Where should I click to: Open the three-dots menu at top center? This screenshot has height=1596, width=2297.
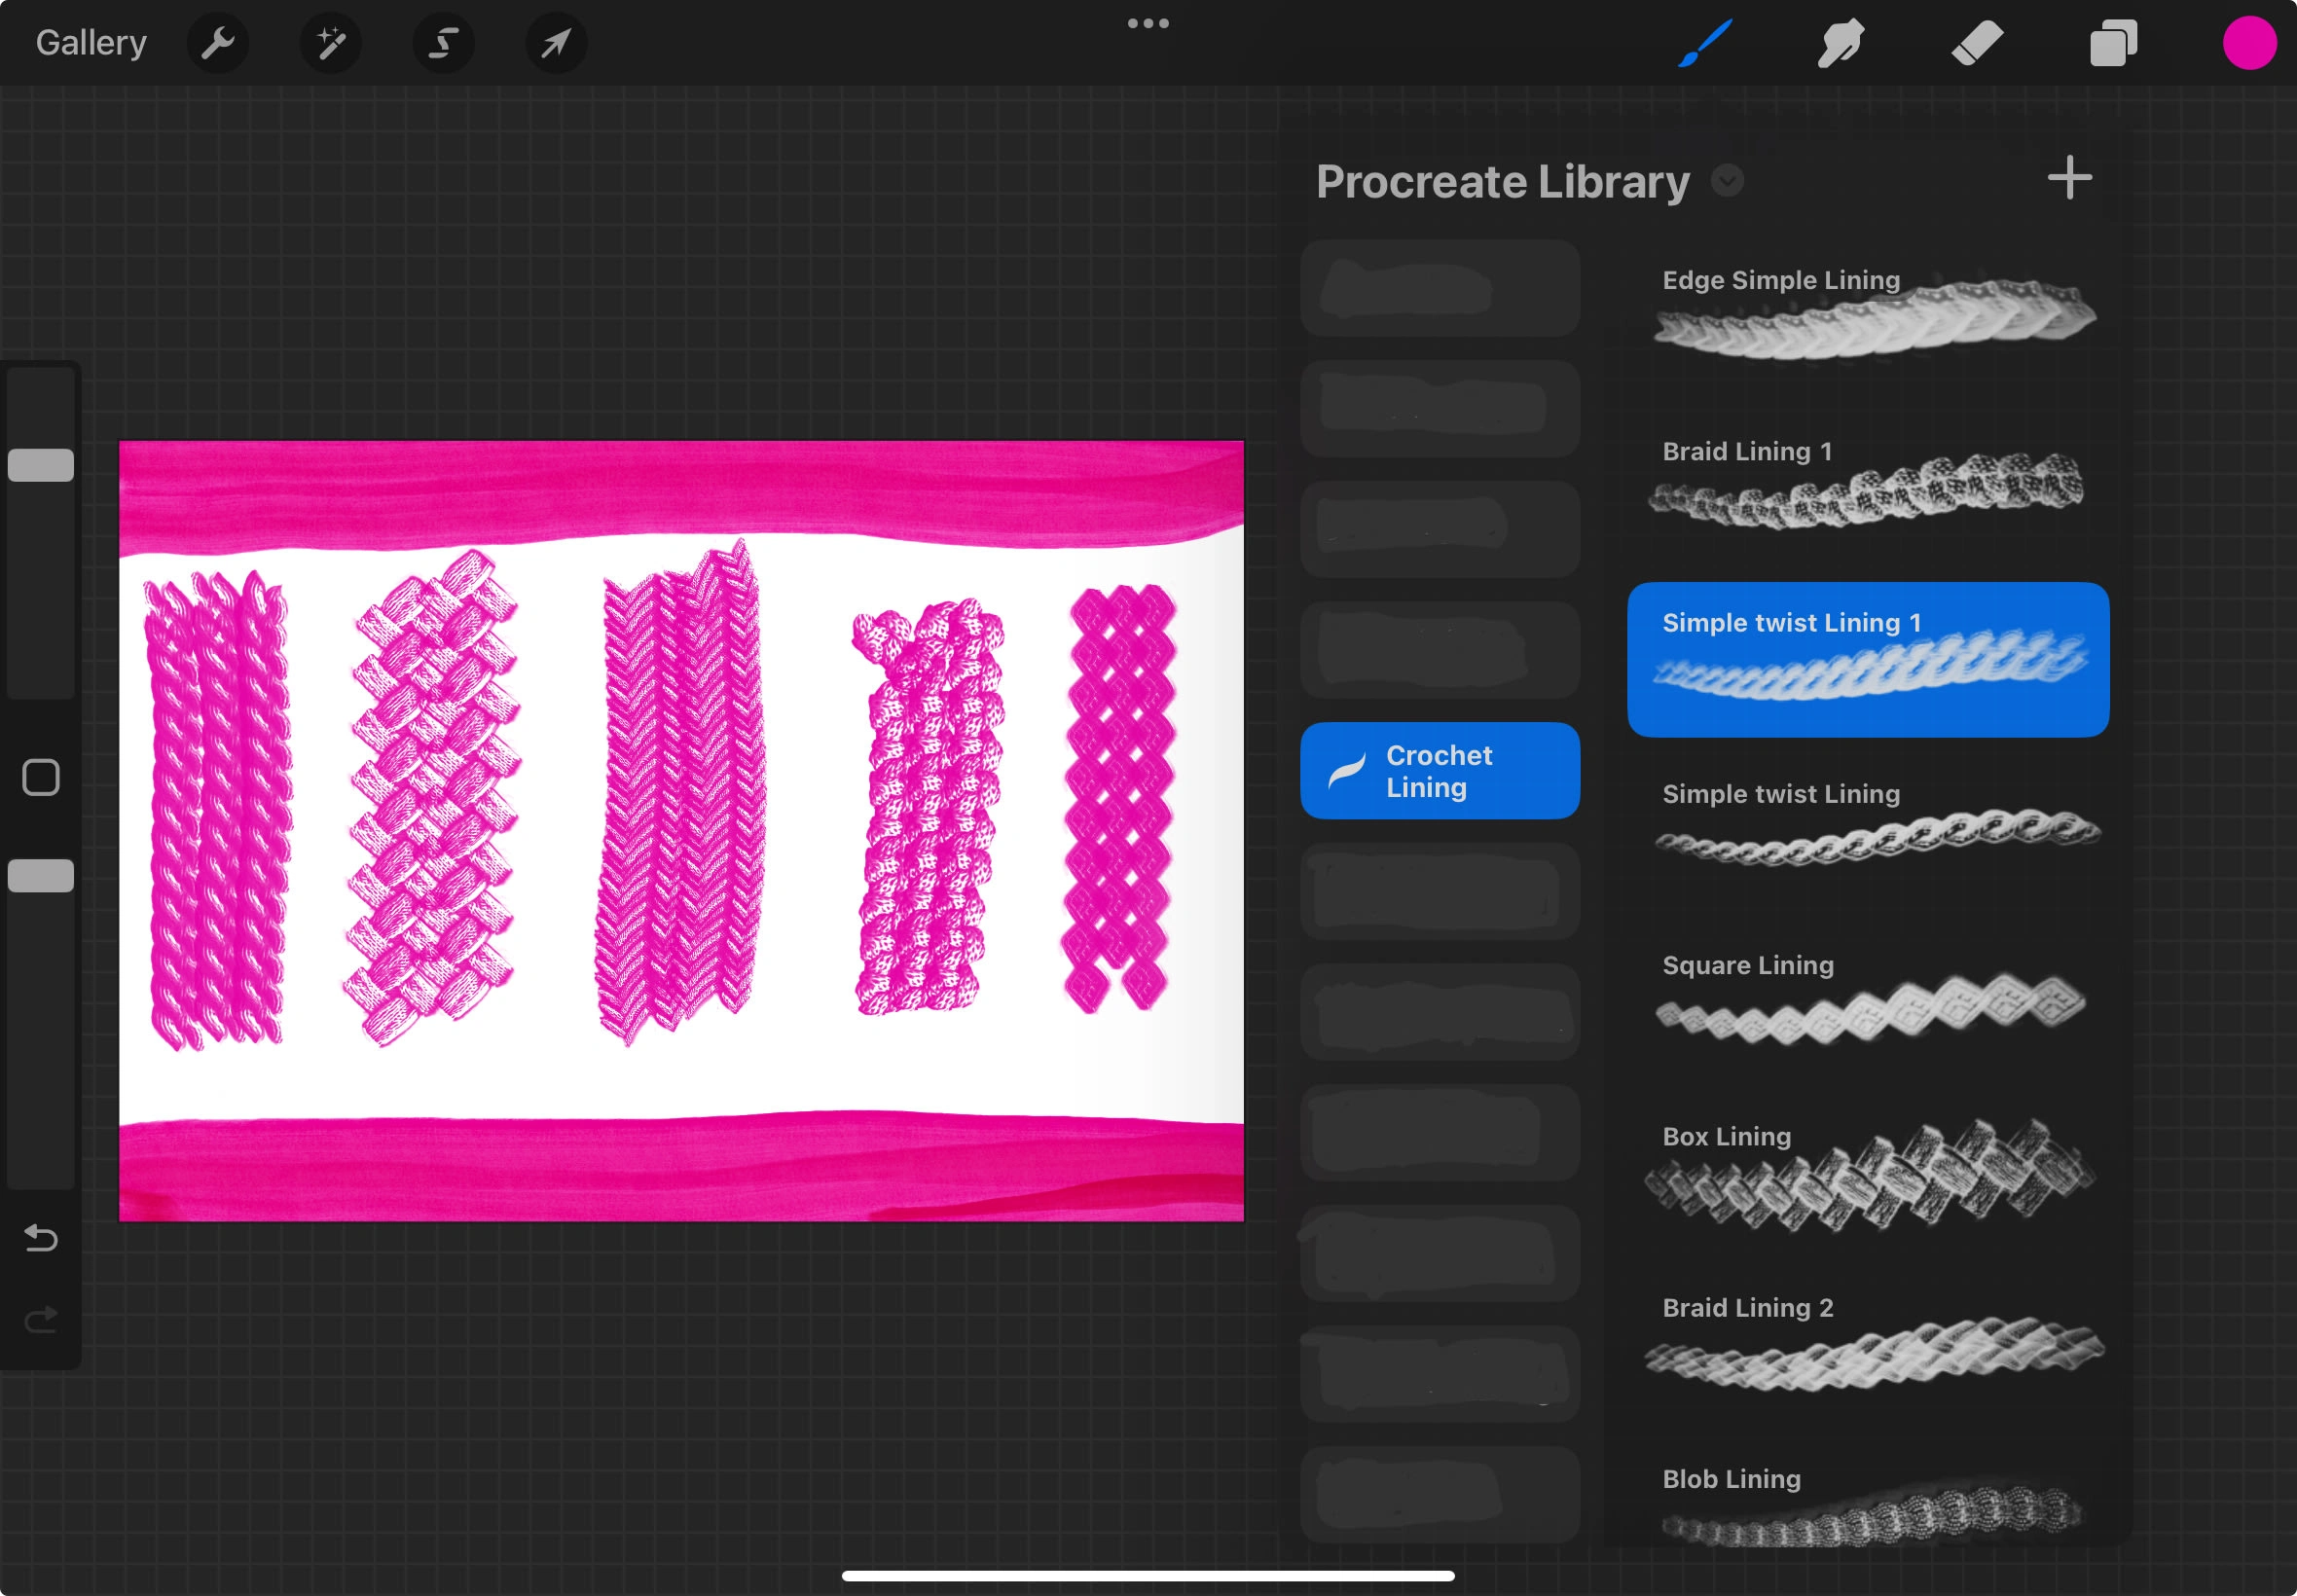1148,23
